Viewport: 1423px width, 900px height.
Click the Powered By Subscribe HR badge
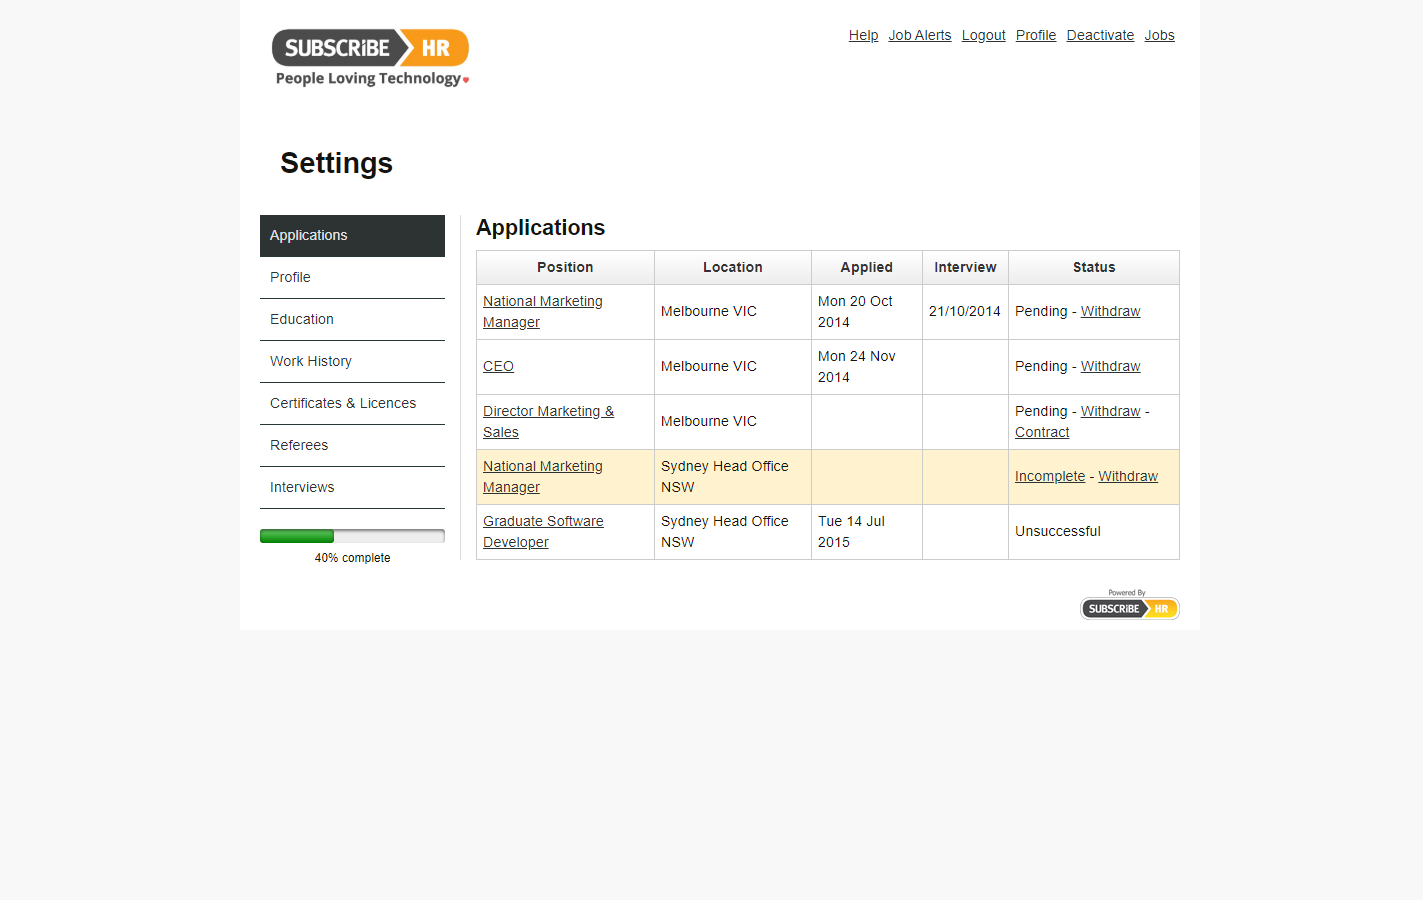click(x=1129, y=607)
